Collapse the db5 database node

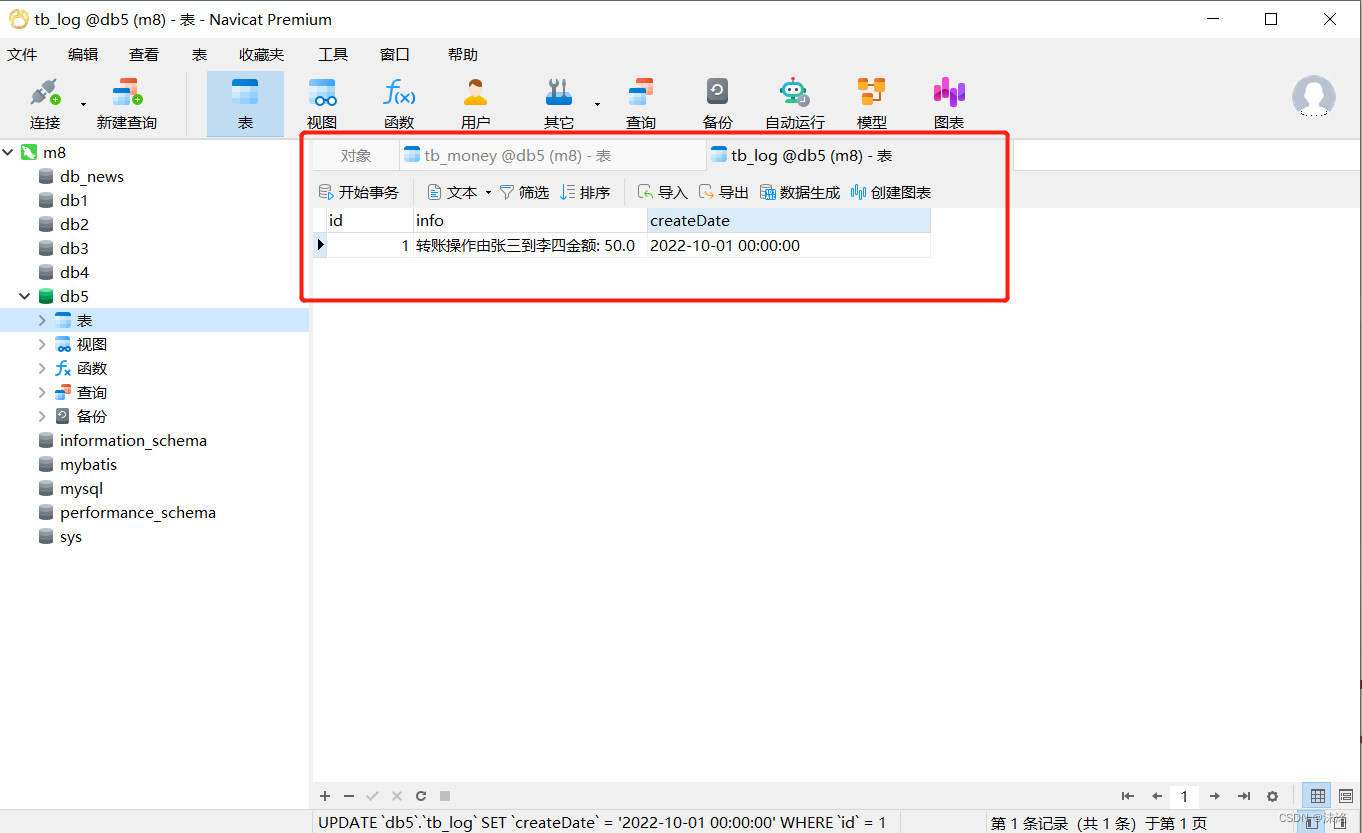[25, 296]
